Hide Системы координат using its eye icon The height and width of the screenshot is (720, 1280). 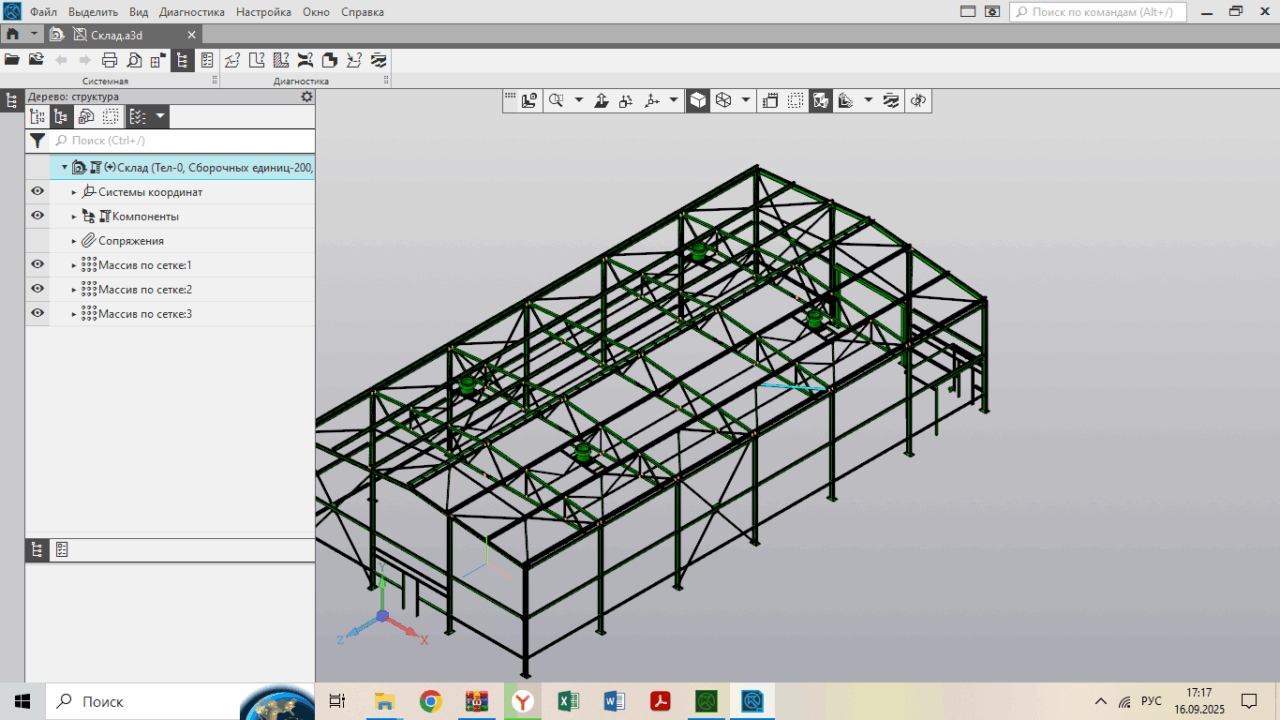click(x=37, y=191)
